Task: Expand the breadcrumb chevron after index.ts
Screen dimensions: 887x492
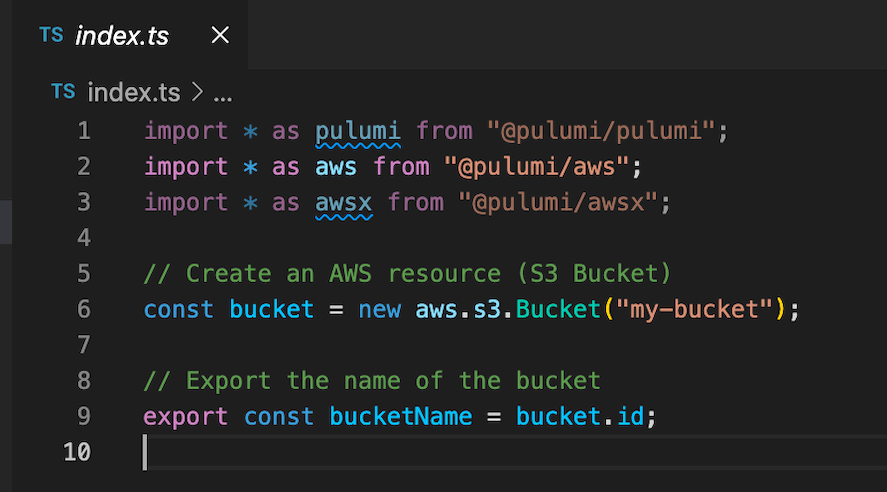Action: pos(197,92)
